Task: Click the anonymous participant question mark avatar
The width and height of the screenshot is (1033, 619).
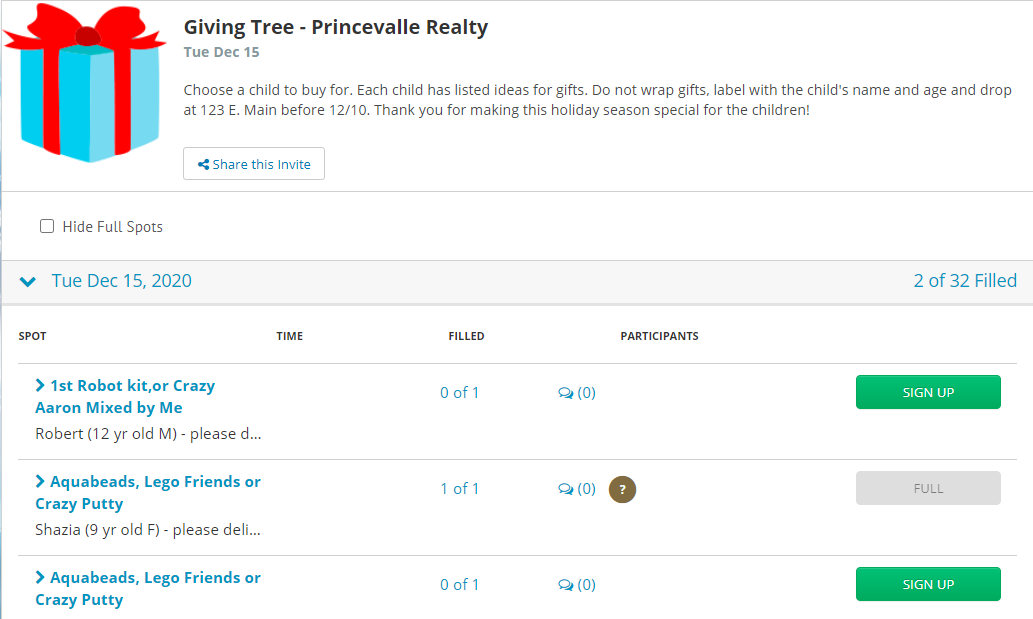Action: coord(622,489)
